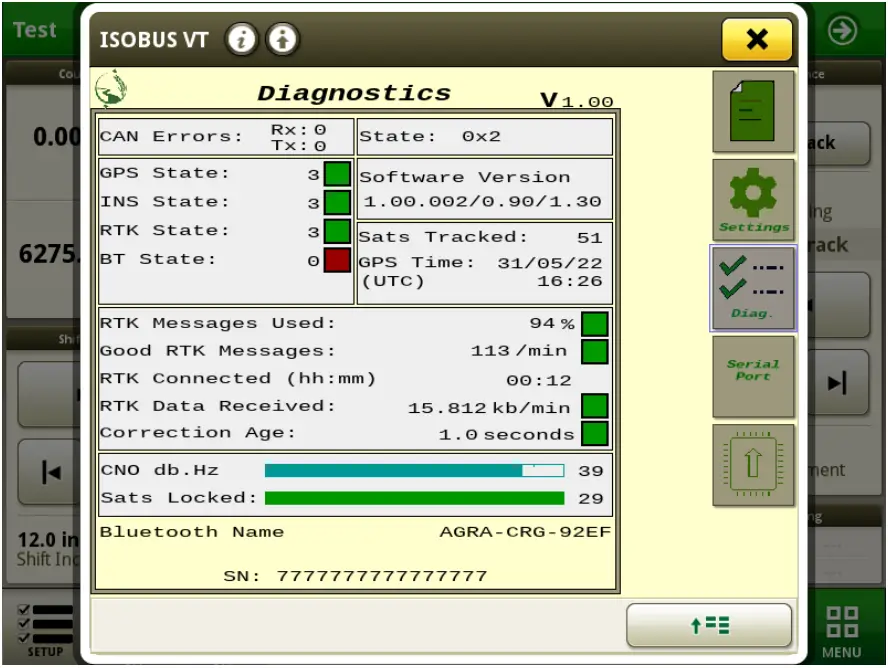Click the circled arrow icon top right
888x668 pixels.
point(842,30)
